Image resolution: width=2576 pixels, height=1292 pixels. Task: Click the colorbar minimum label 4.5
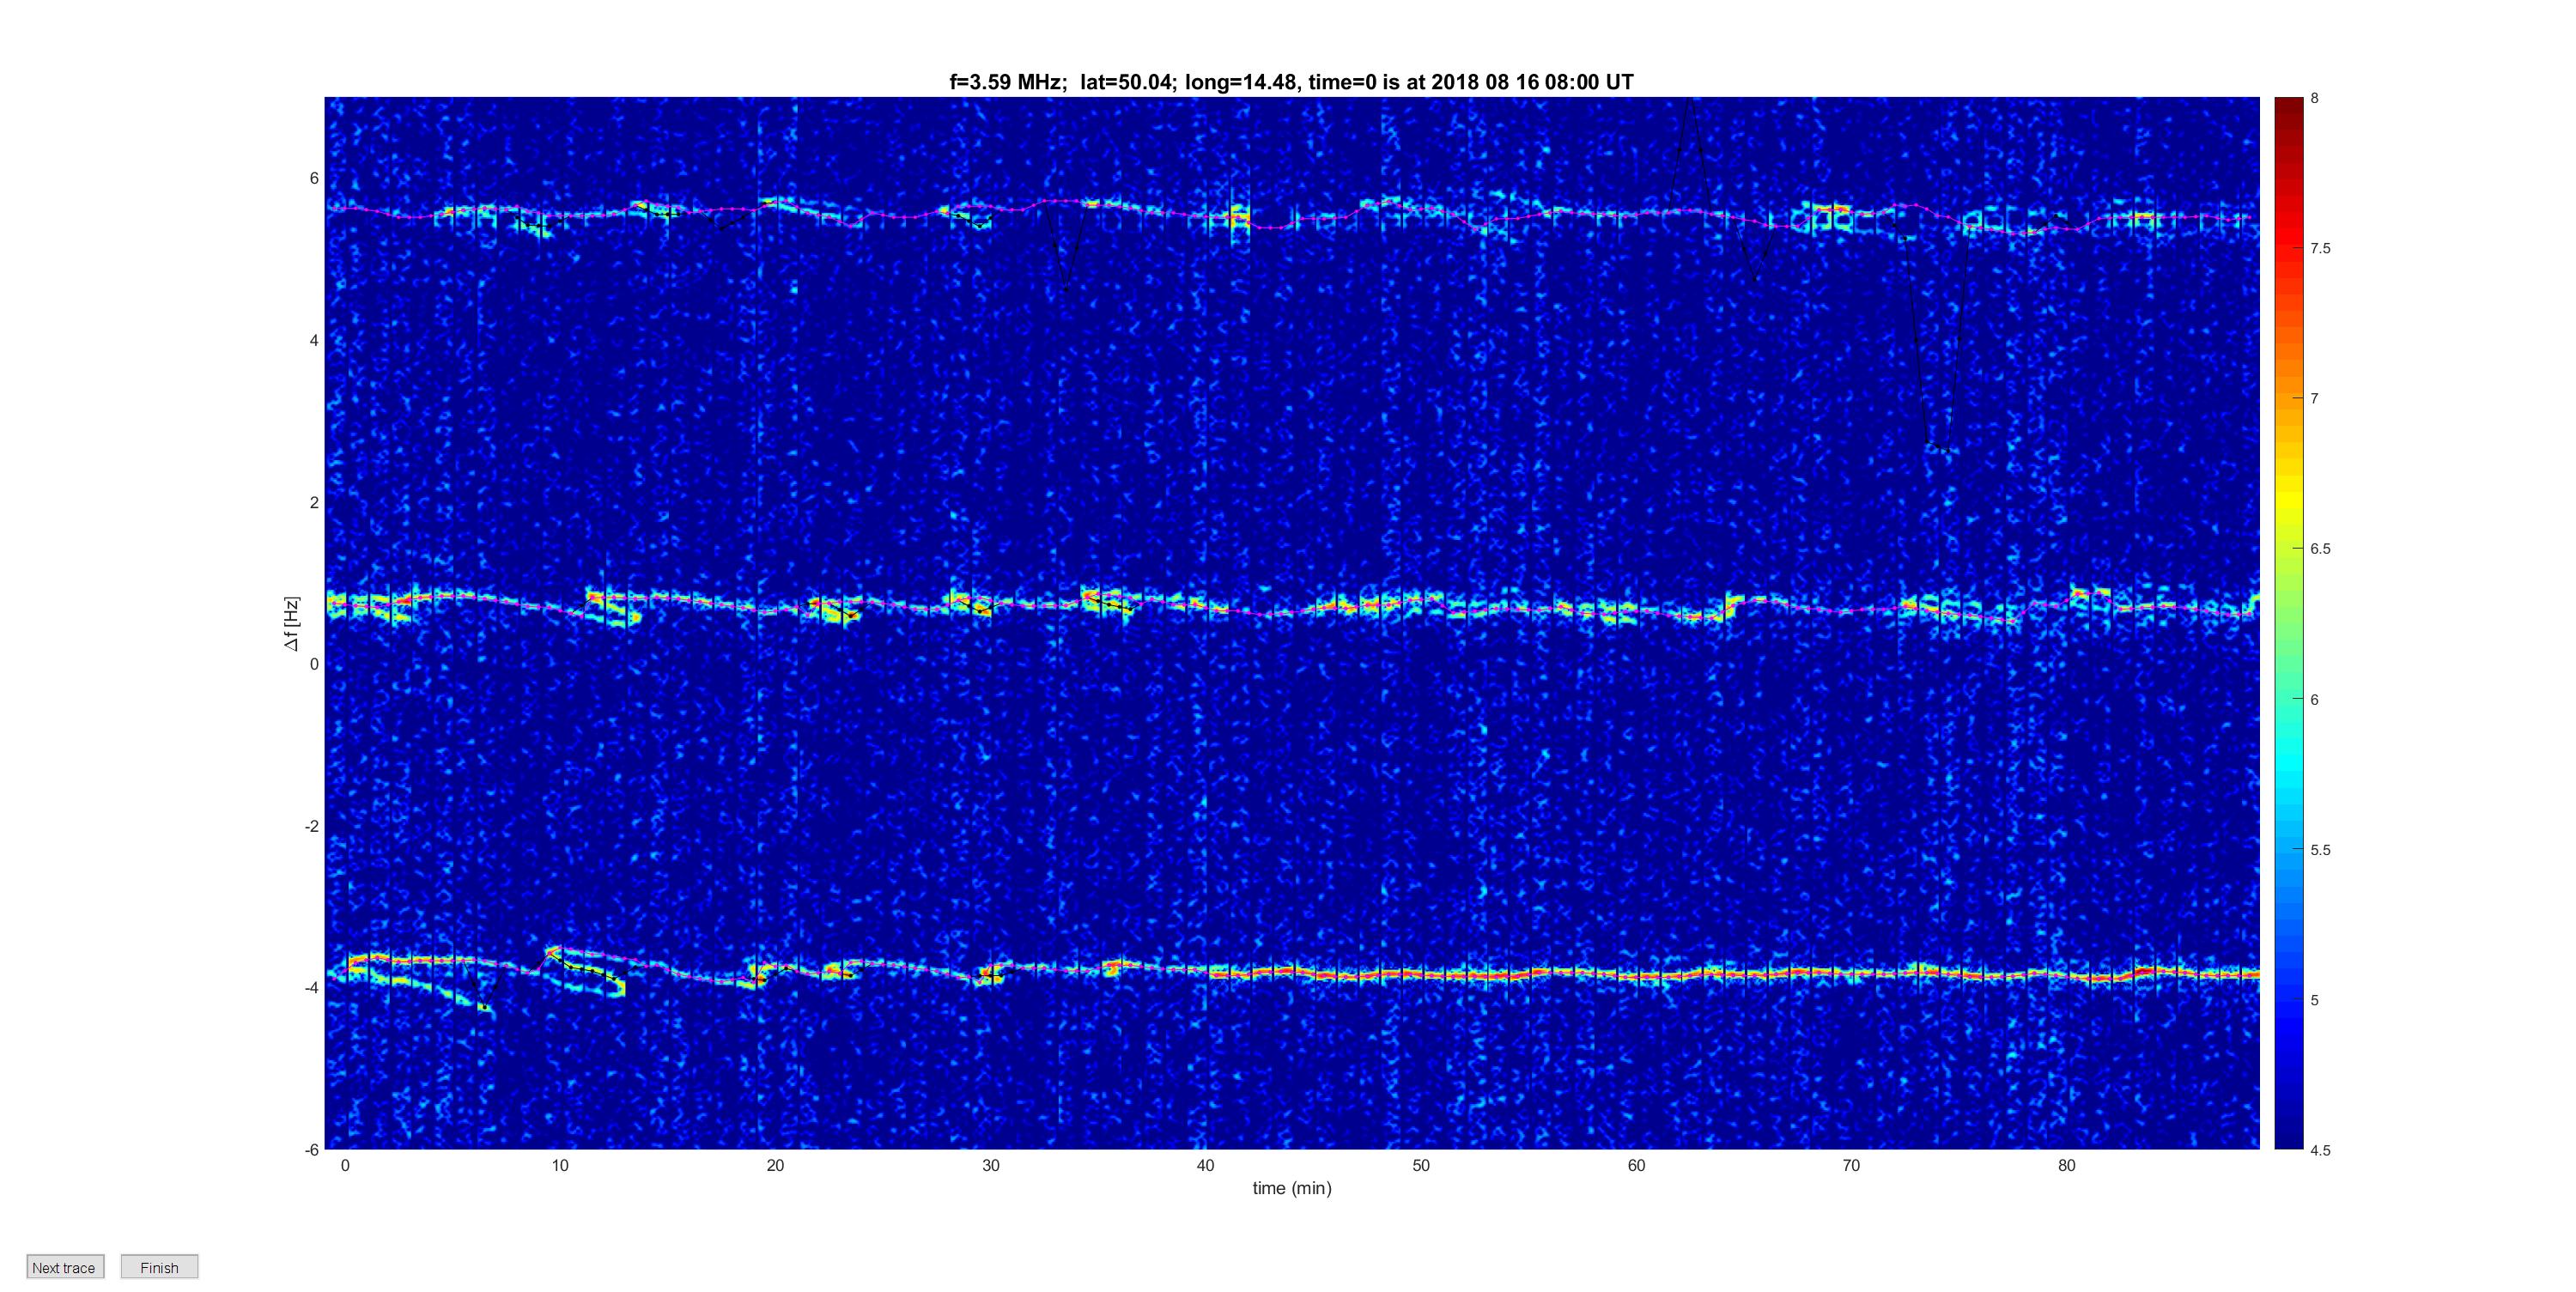click(2320, 1150)
